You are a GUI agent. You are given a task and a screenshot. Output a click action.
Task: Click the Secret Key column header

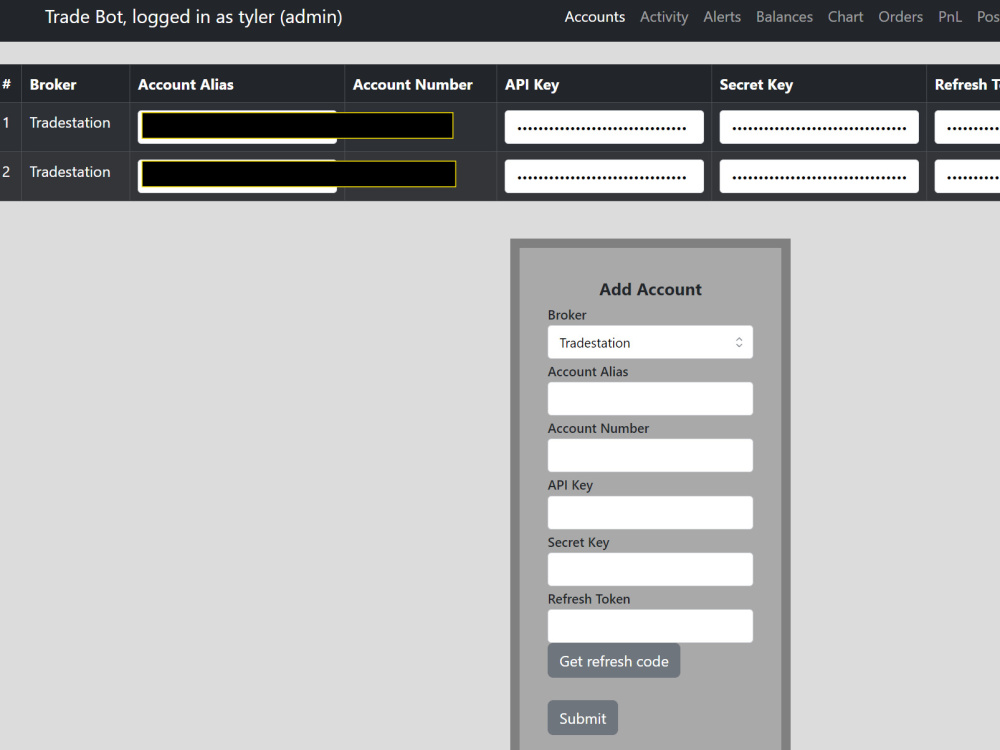(x=756, y=84)
